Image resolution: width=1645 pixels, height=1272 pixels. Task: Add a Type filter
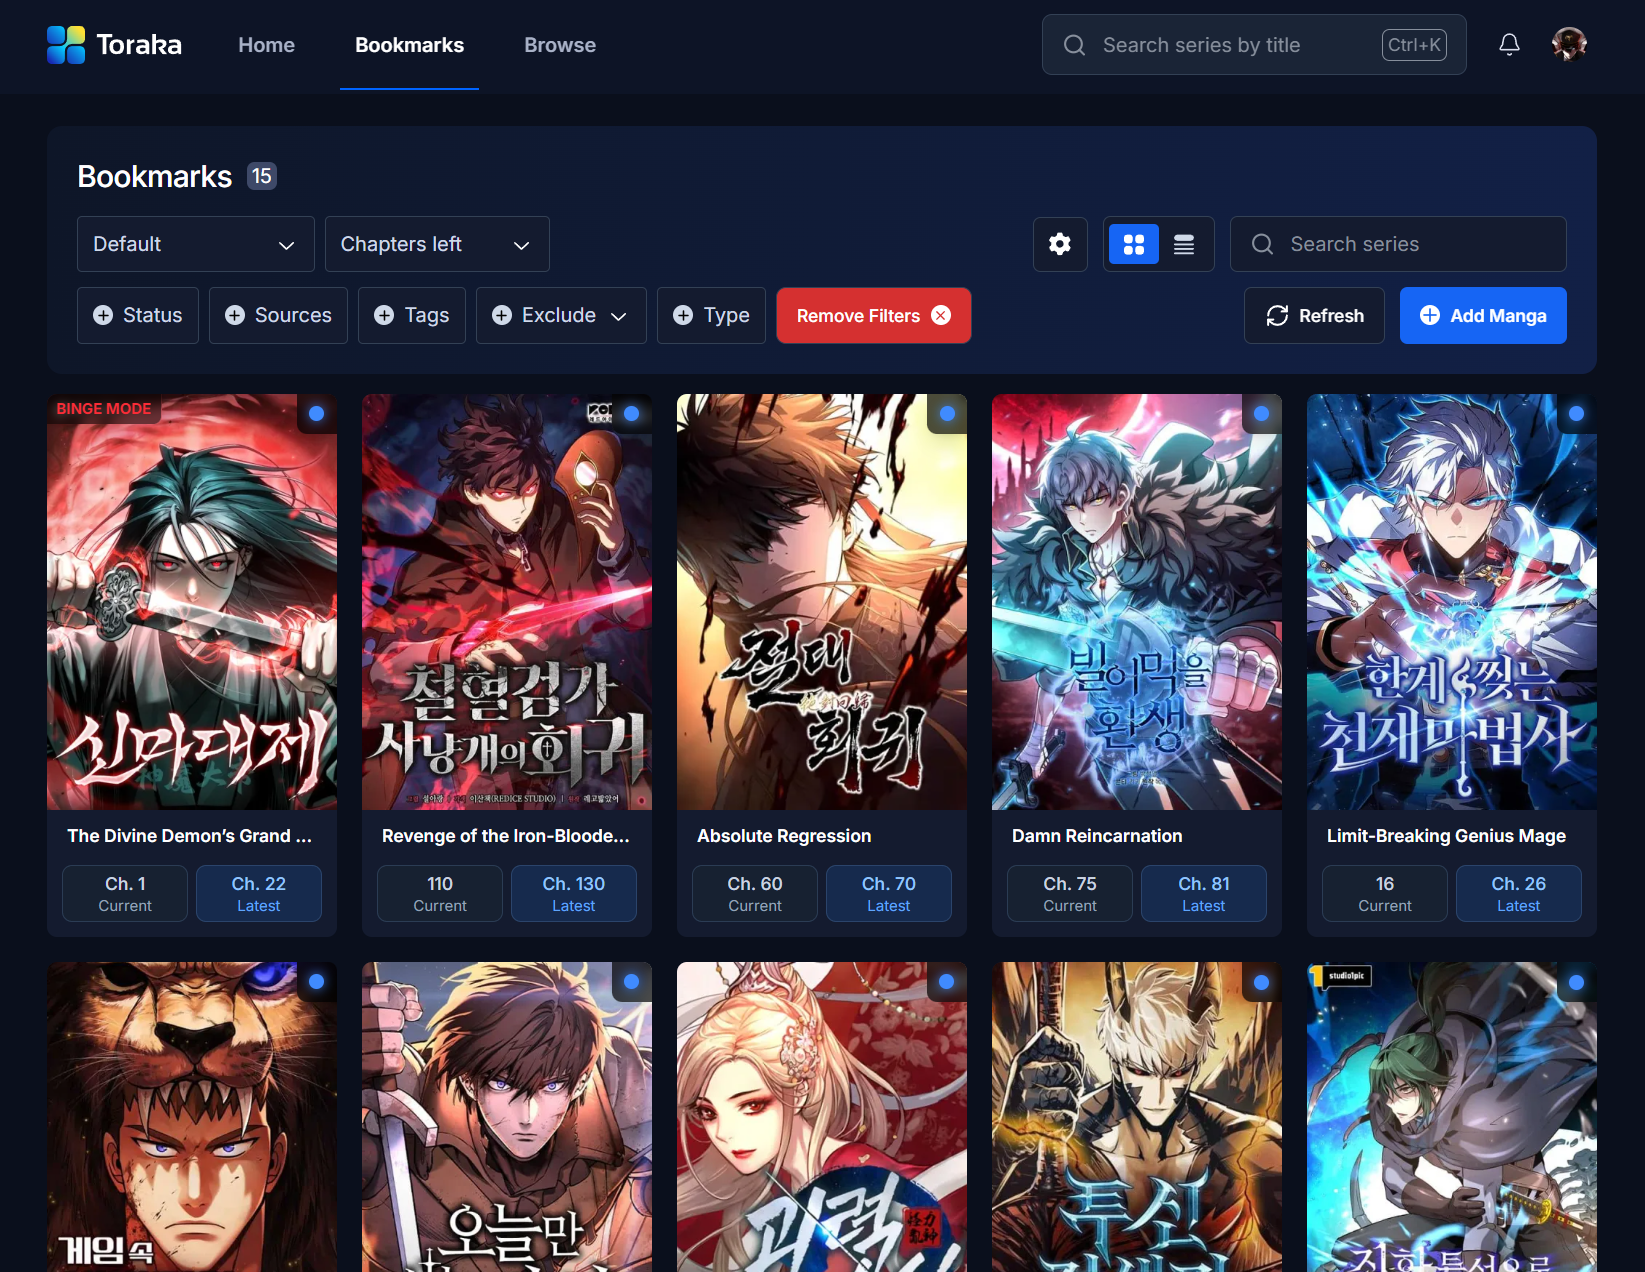(x=711, y=316)
